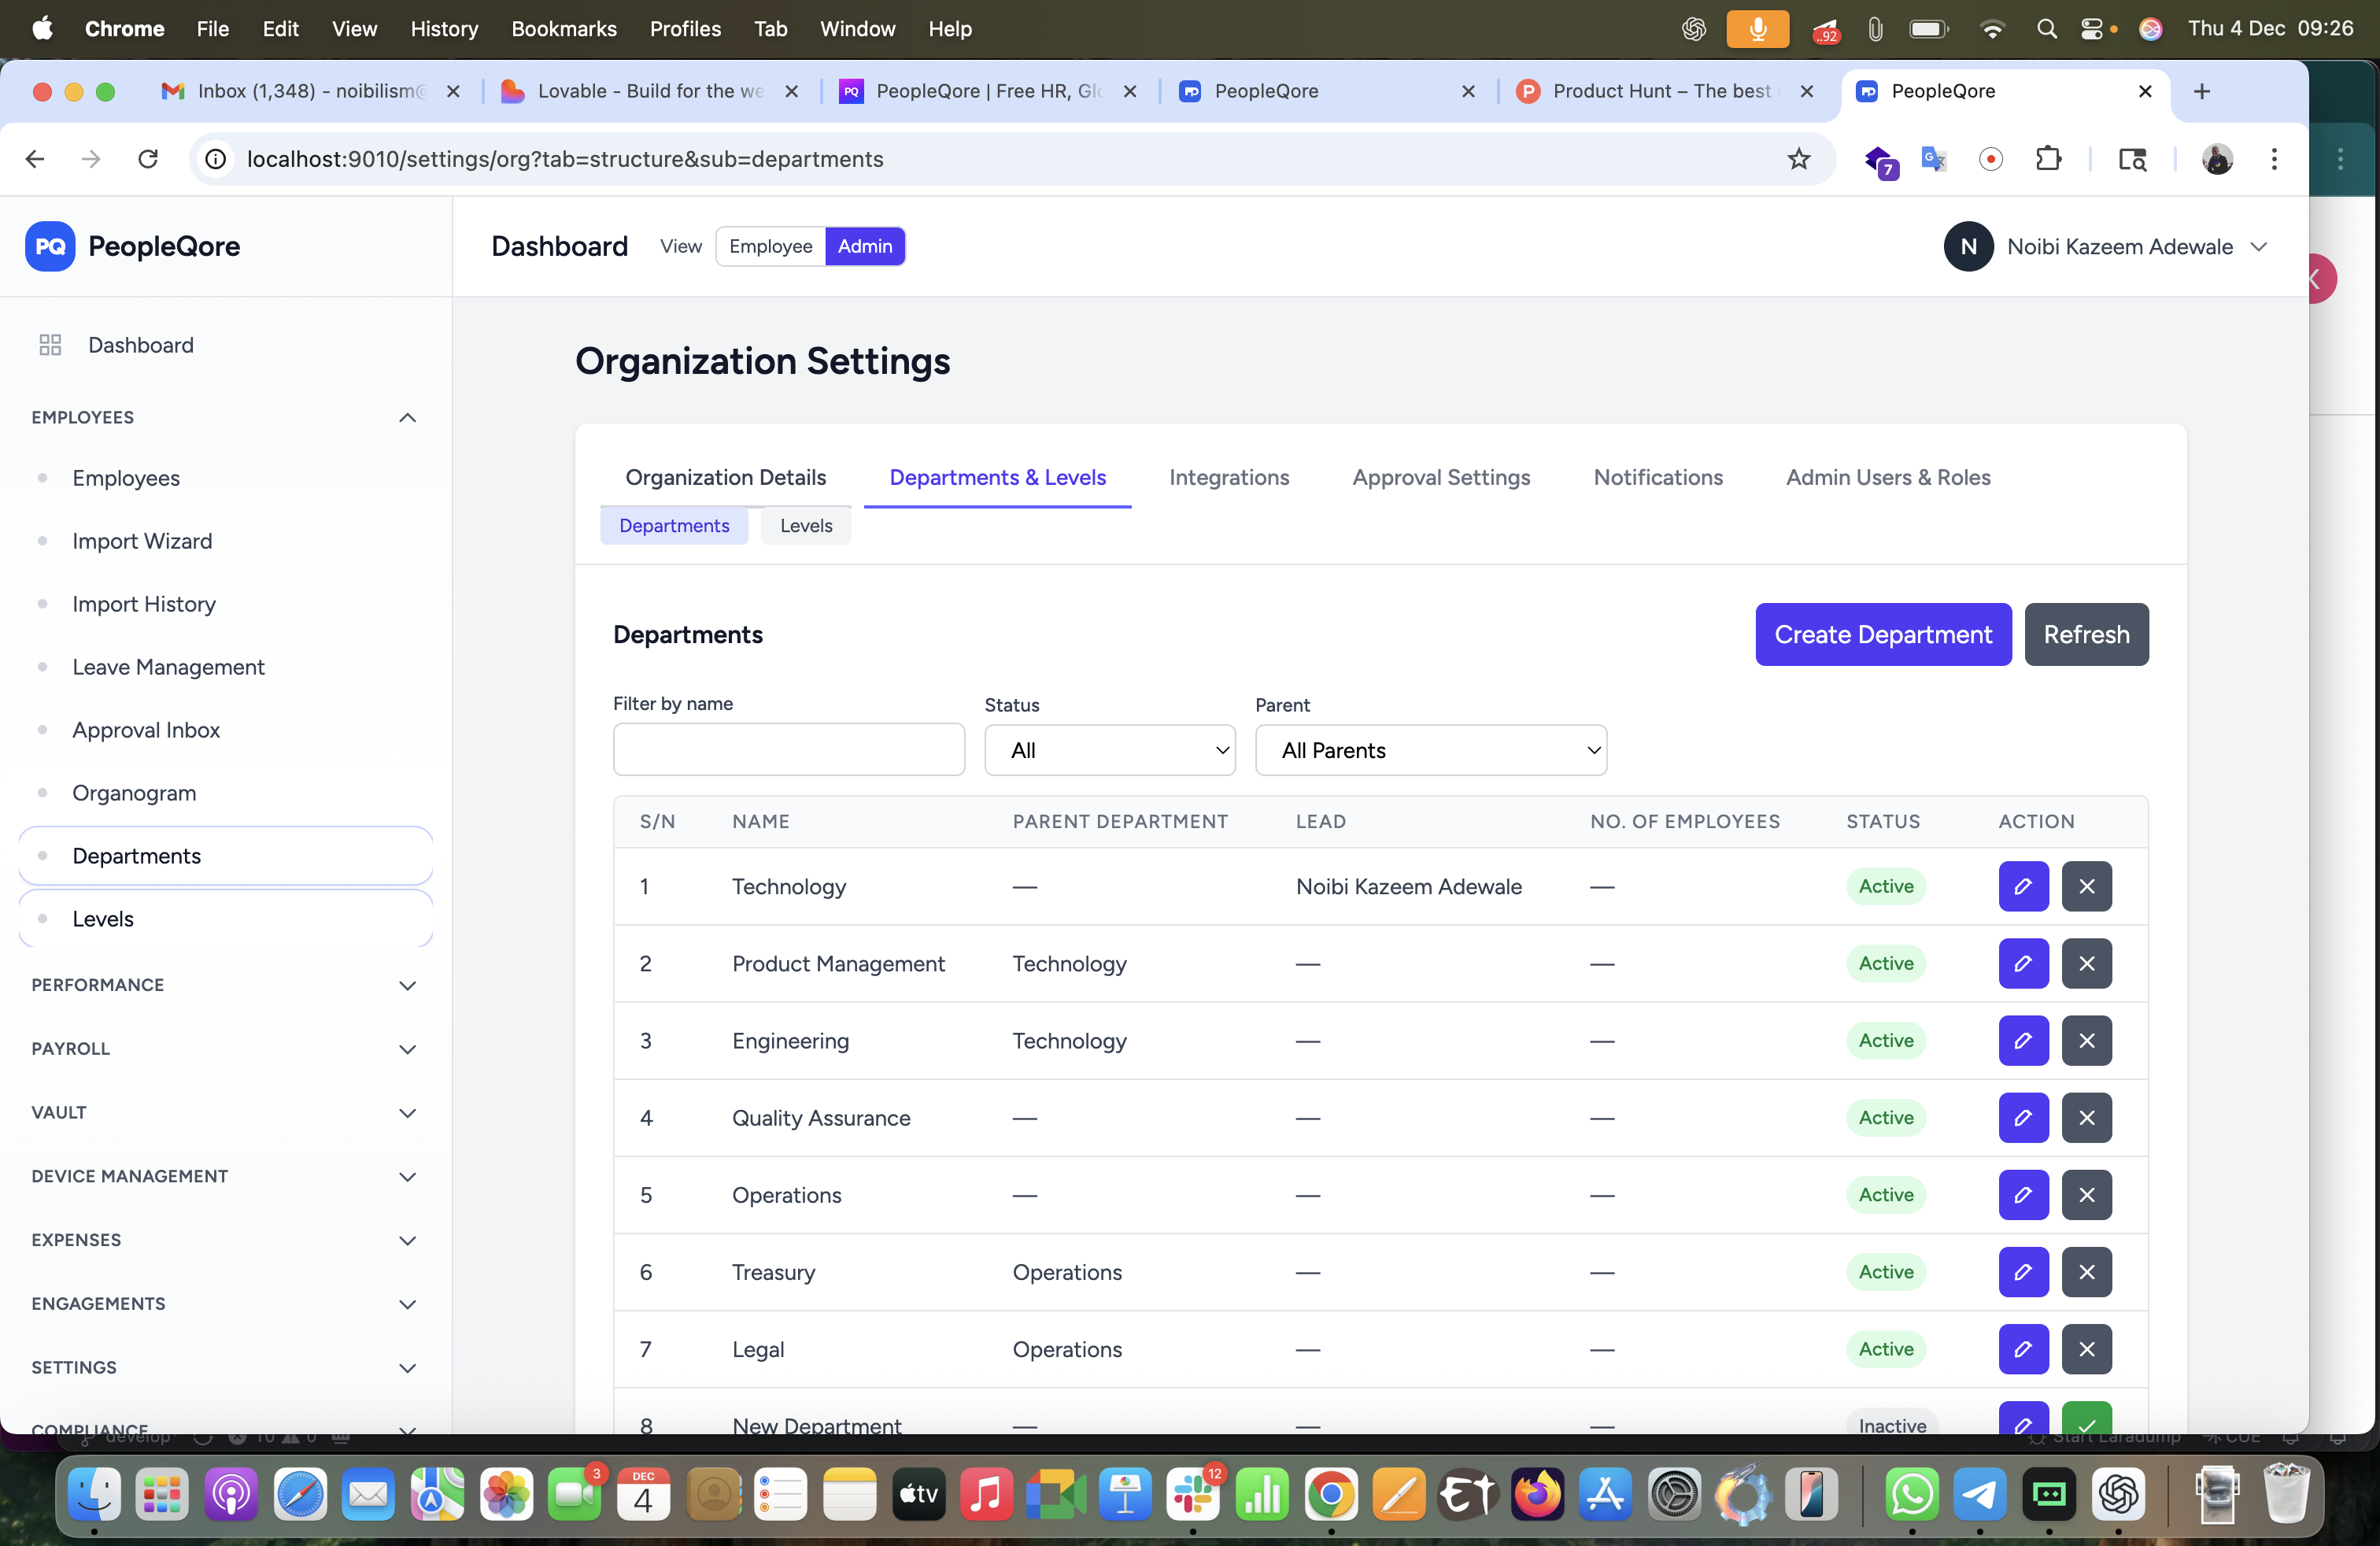Open the All Parents dropdown
This screenshot has width=2380, height=1546.
pyautogui.click(x=1430, y=750)
